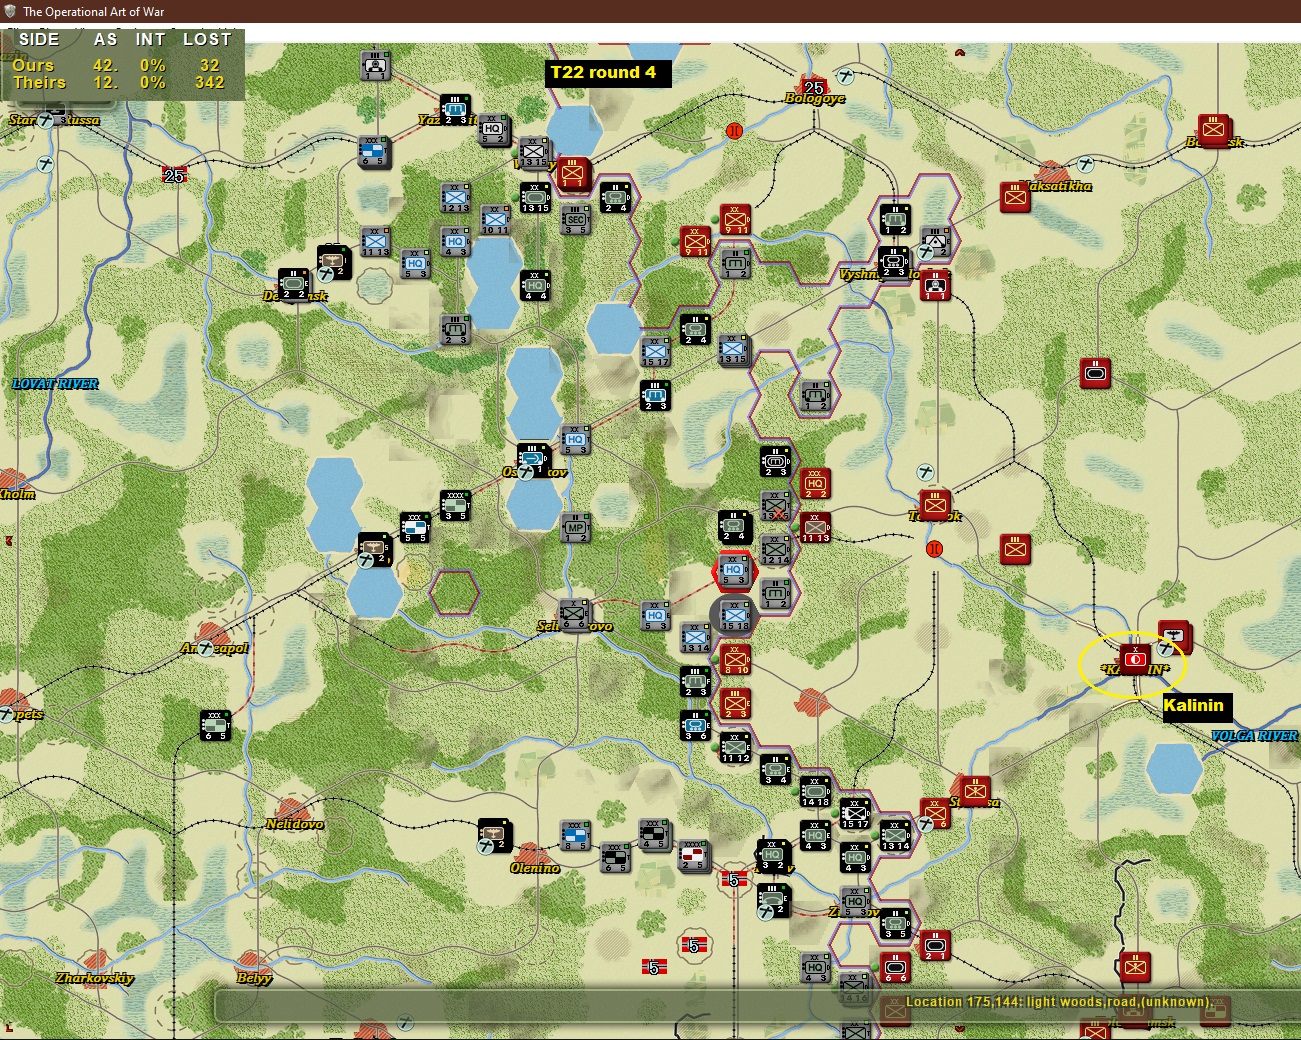
Task: Click the blue checkered XXX 6 5 counter
Action: (x=375, y=151)
